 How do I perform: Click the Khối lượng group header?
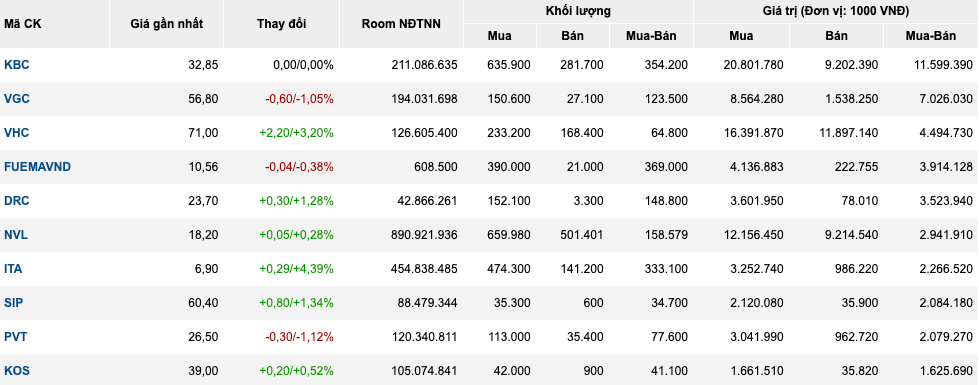[x=578, y=11]
